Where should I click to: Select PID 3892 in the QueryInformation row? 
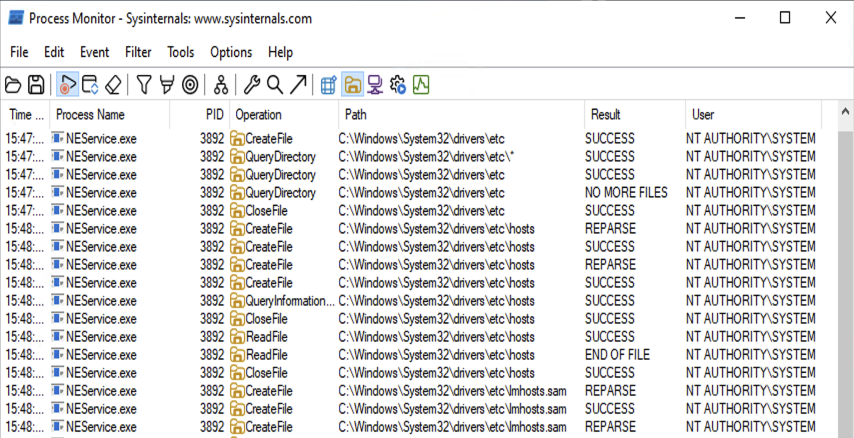(x=212, y=301)
